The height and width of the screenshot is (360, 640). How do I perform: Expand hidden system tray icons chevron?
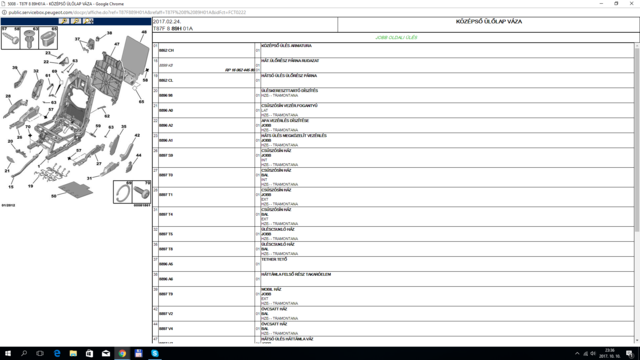pyautogui.click(x=577, y=353)
